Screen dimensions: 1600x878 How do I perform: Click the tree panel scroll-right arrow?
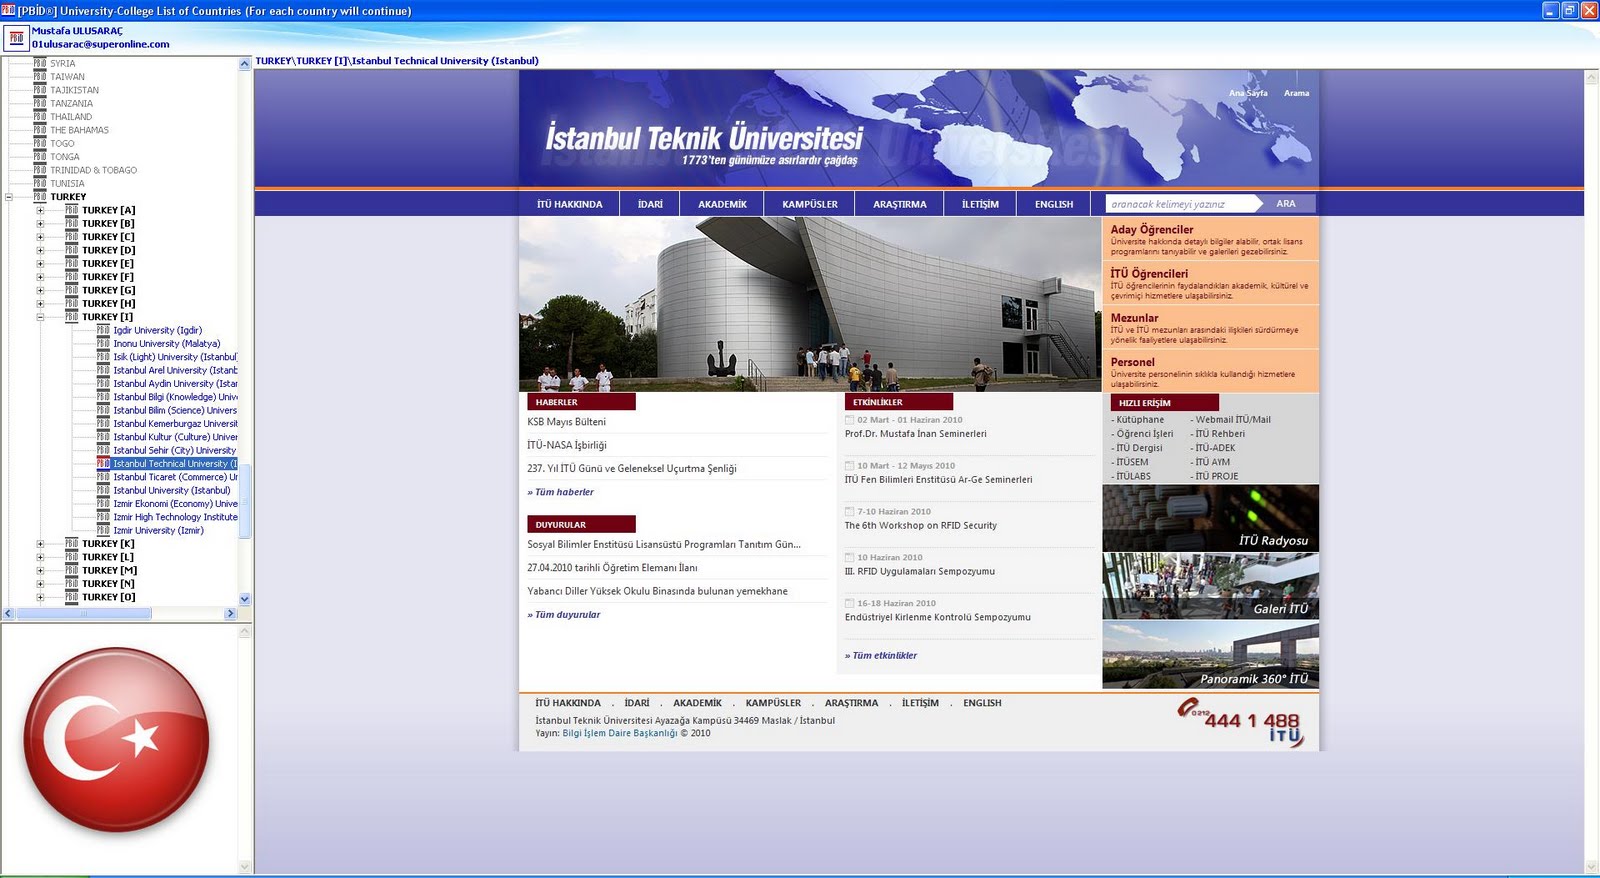pyautogui.click(x=231, y=613)
